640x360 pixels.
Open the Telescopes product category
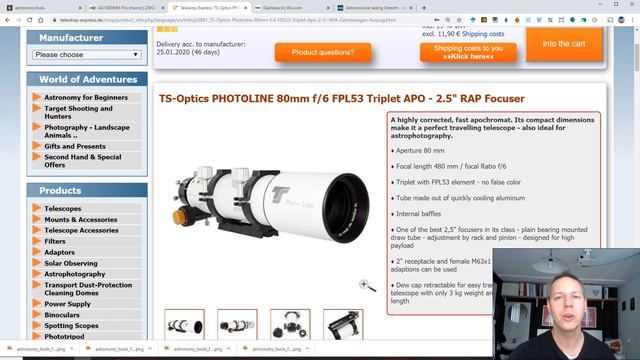(x=62, y=209)
